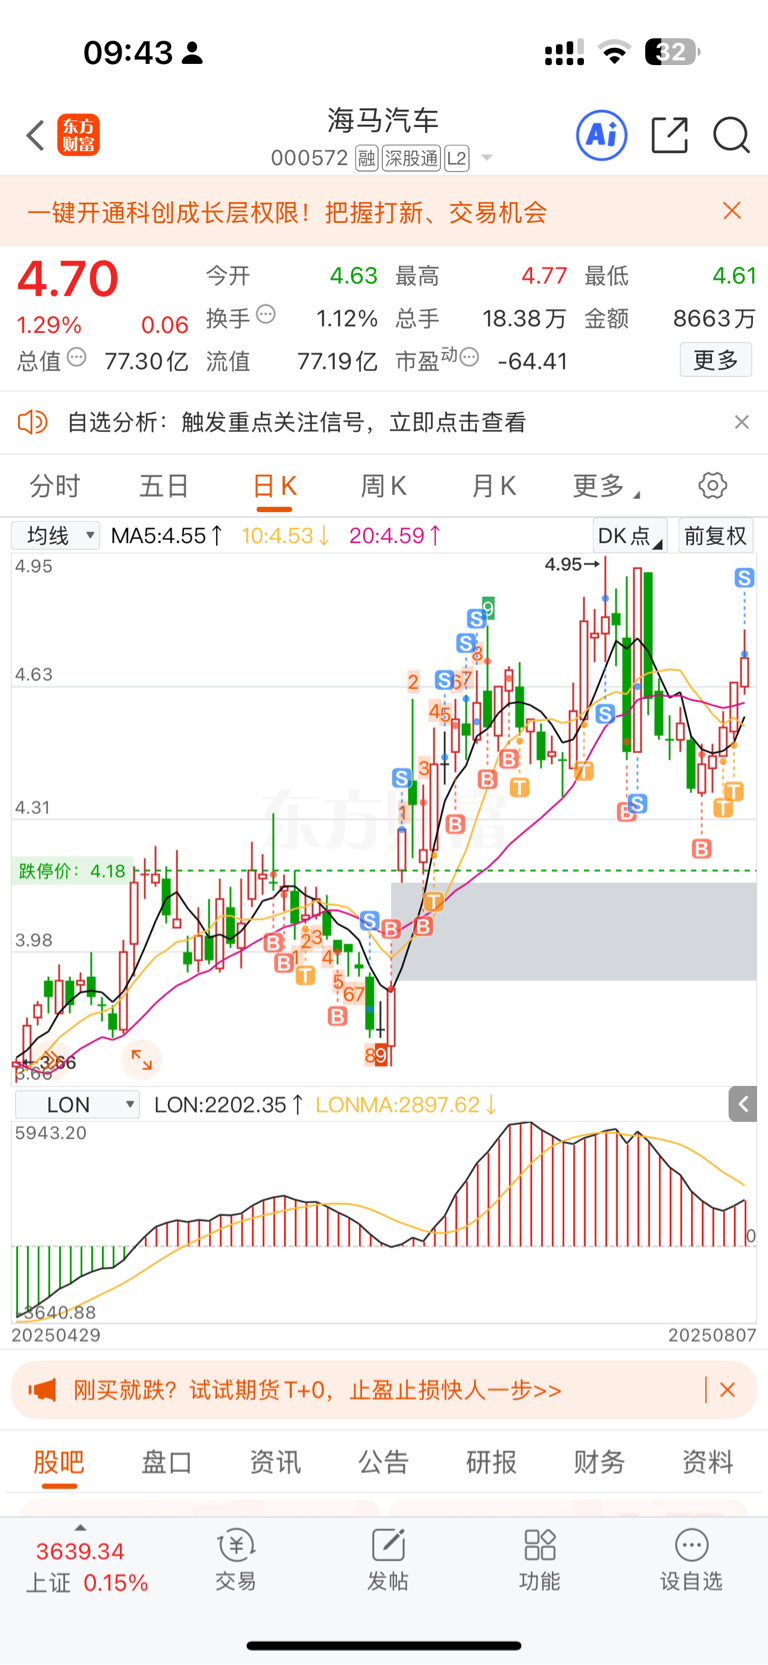The image size is (768, 1665).
Task: Open the 自选分析 signal notice
Action: click(296, 422)
